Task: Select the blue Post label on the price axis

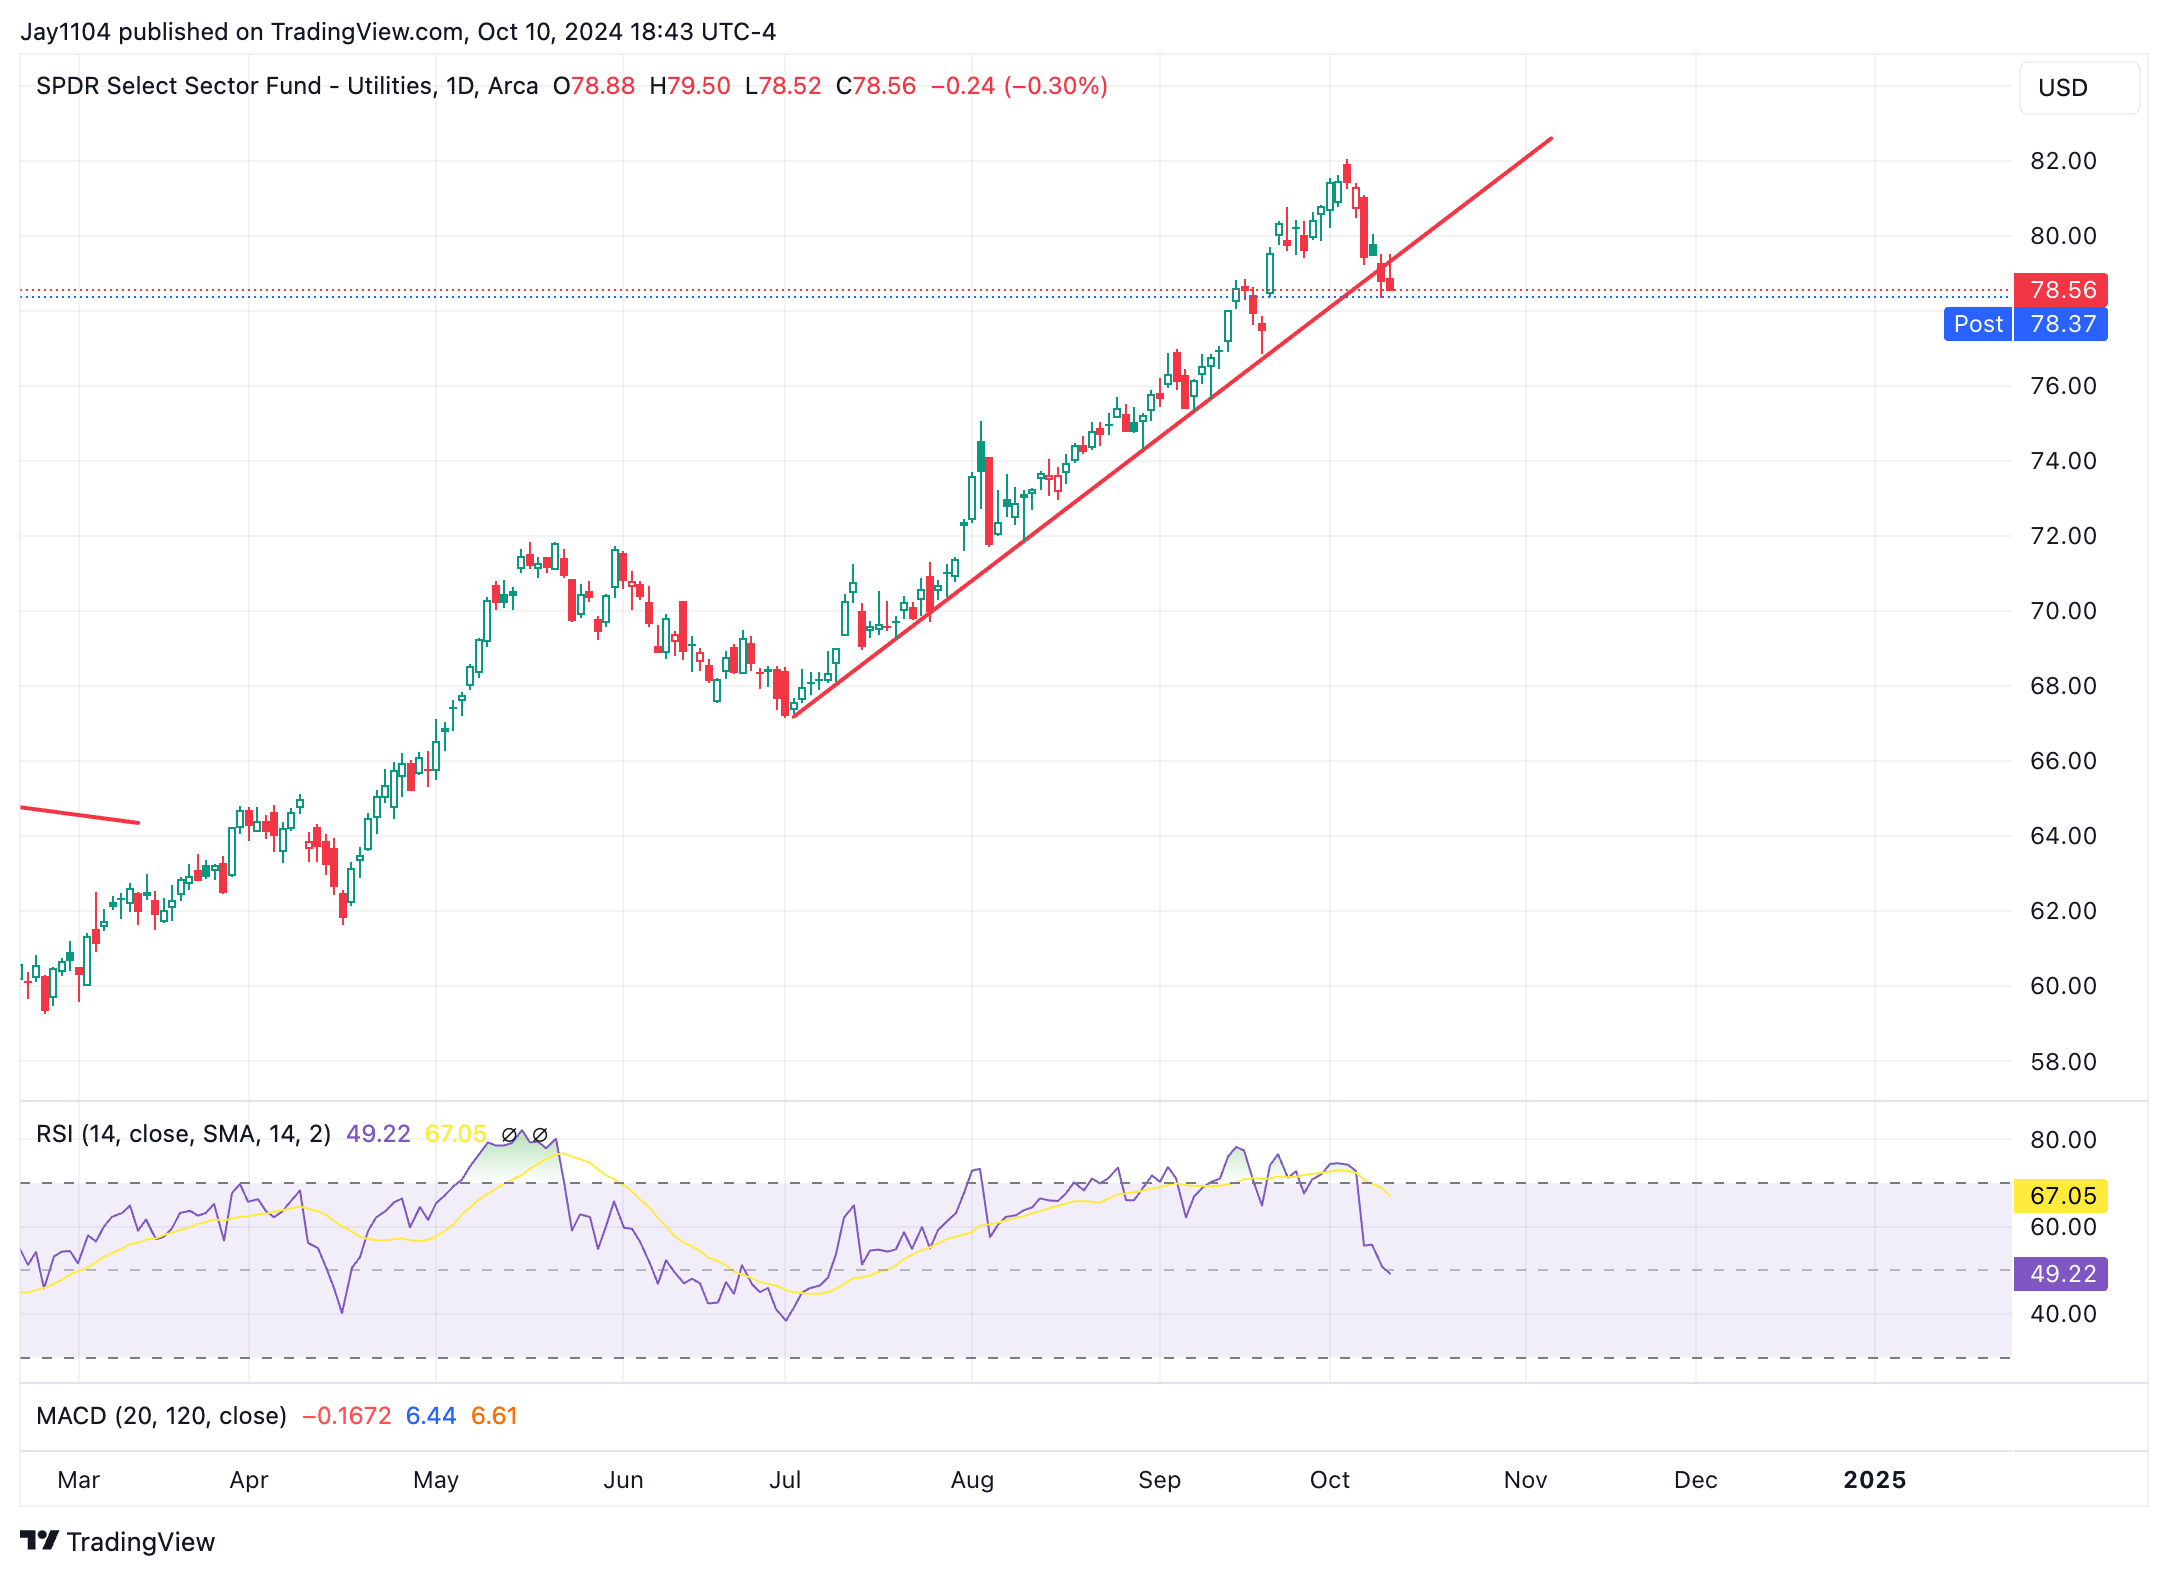Action: coord(1978,324)
